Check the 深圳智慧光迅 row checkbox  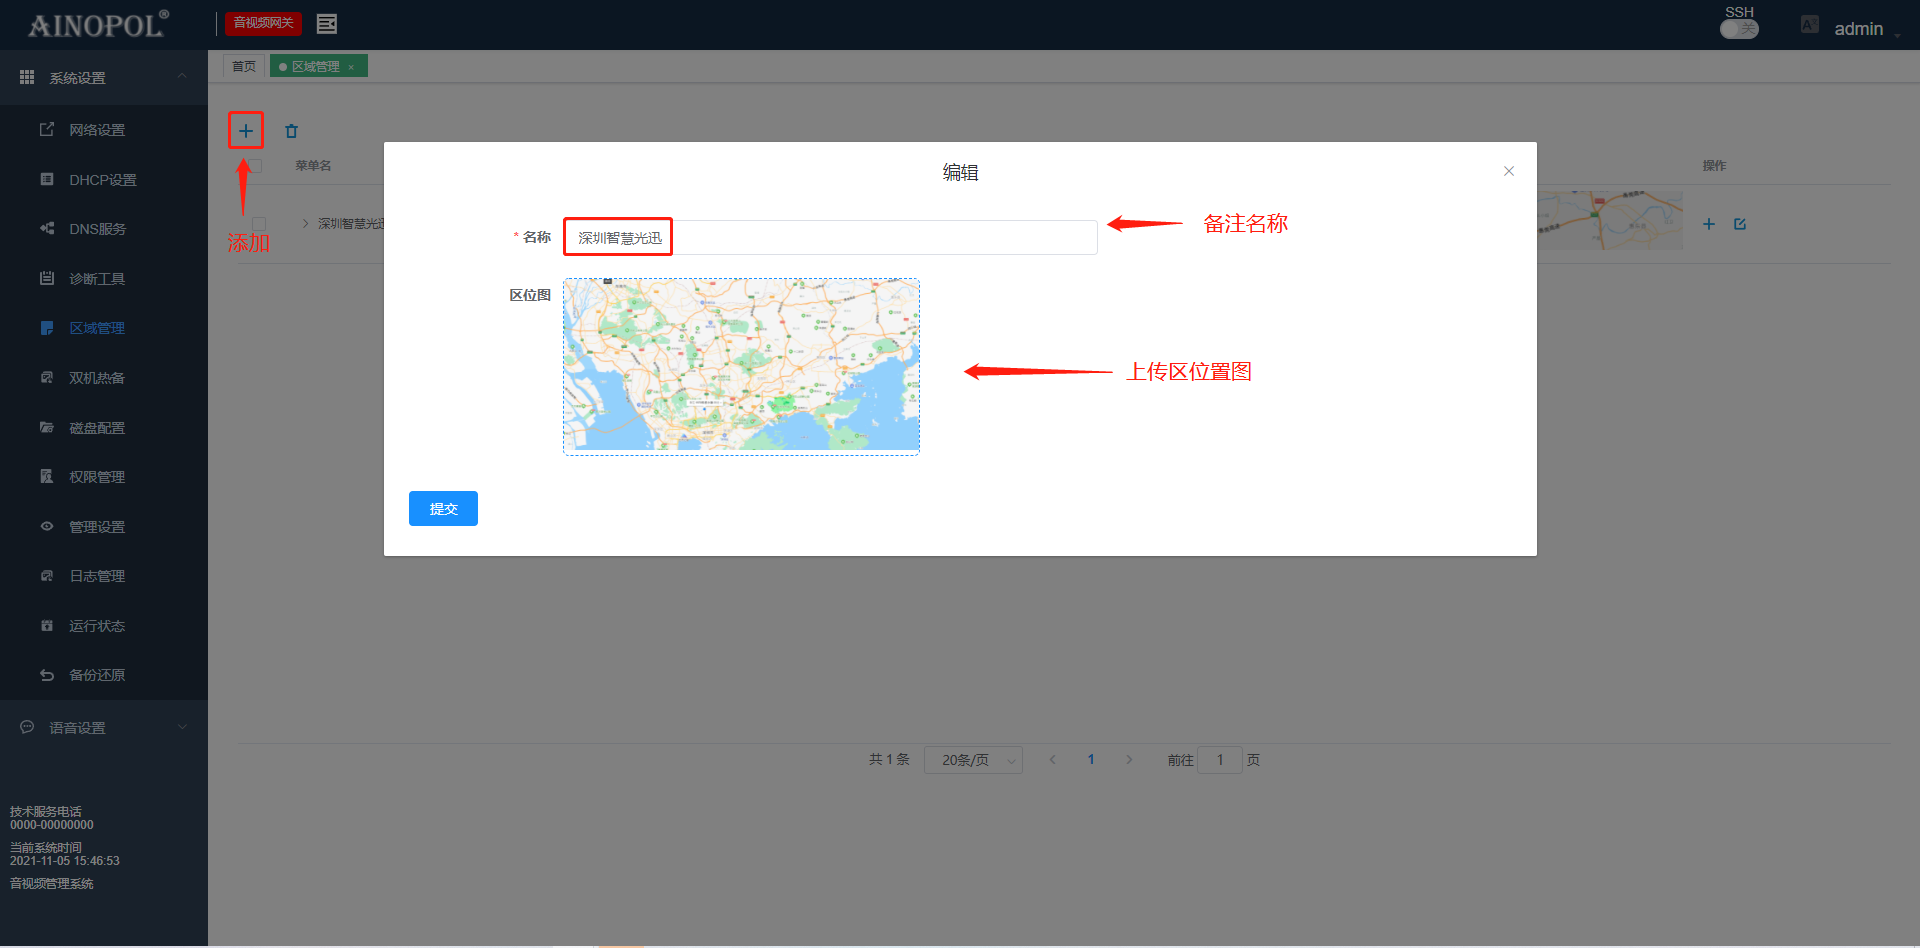click(x=259, y=224)
